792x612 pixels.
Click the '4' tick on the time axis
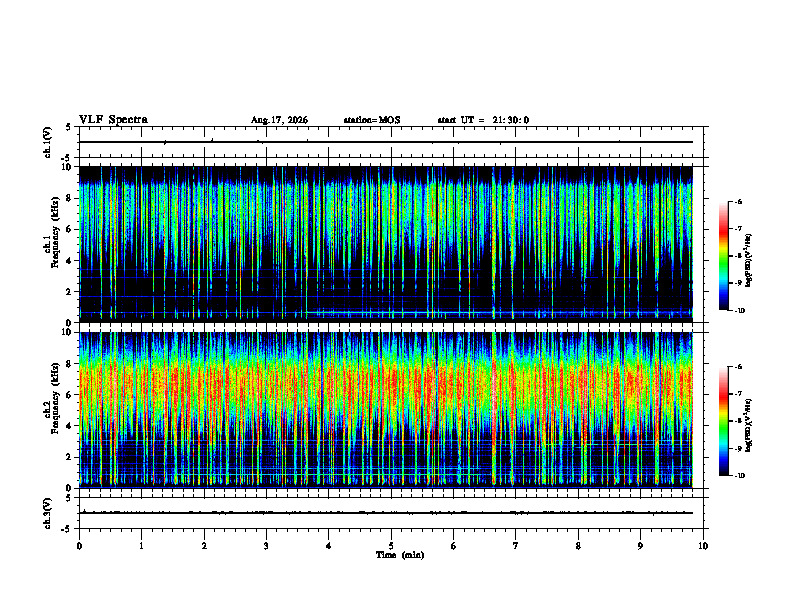tap(329, 546)
